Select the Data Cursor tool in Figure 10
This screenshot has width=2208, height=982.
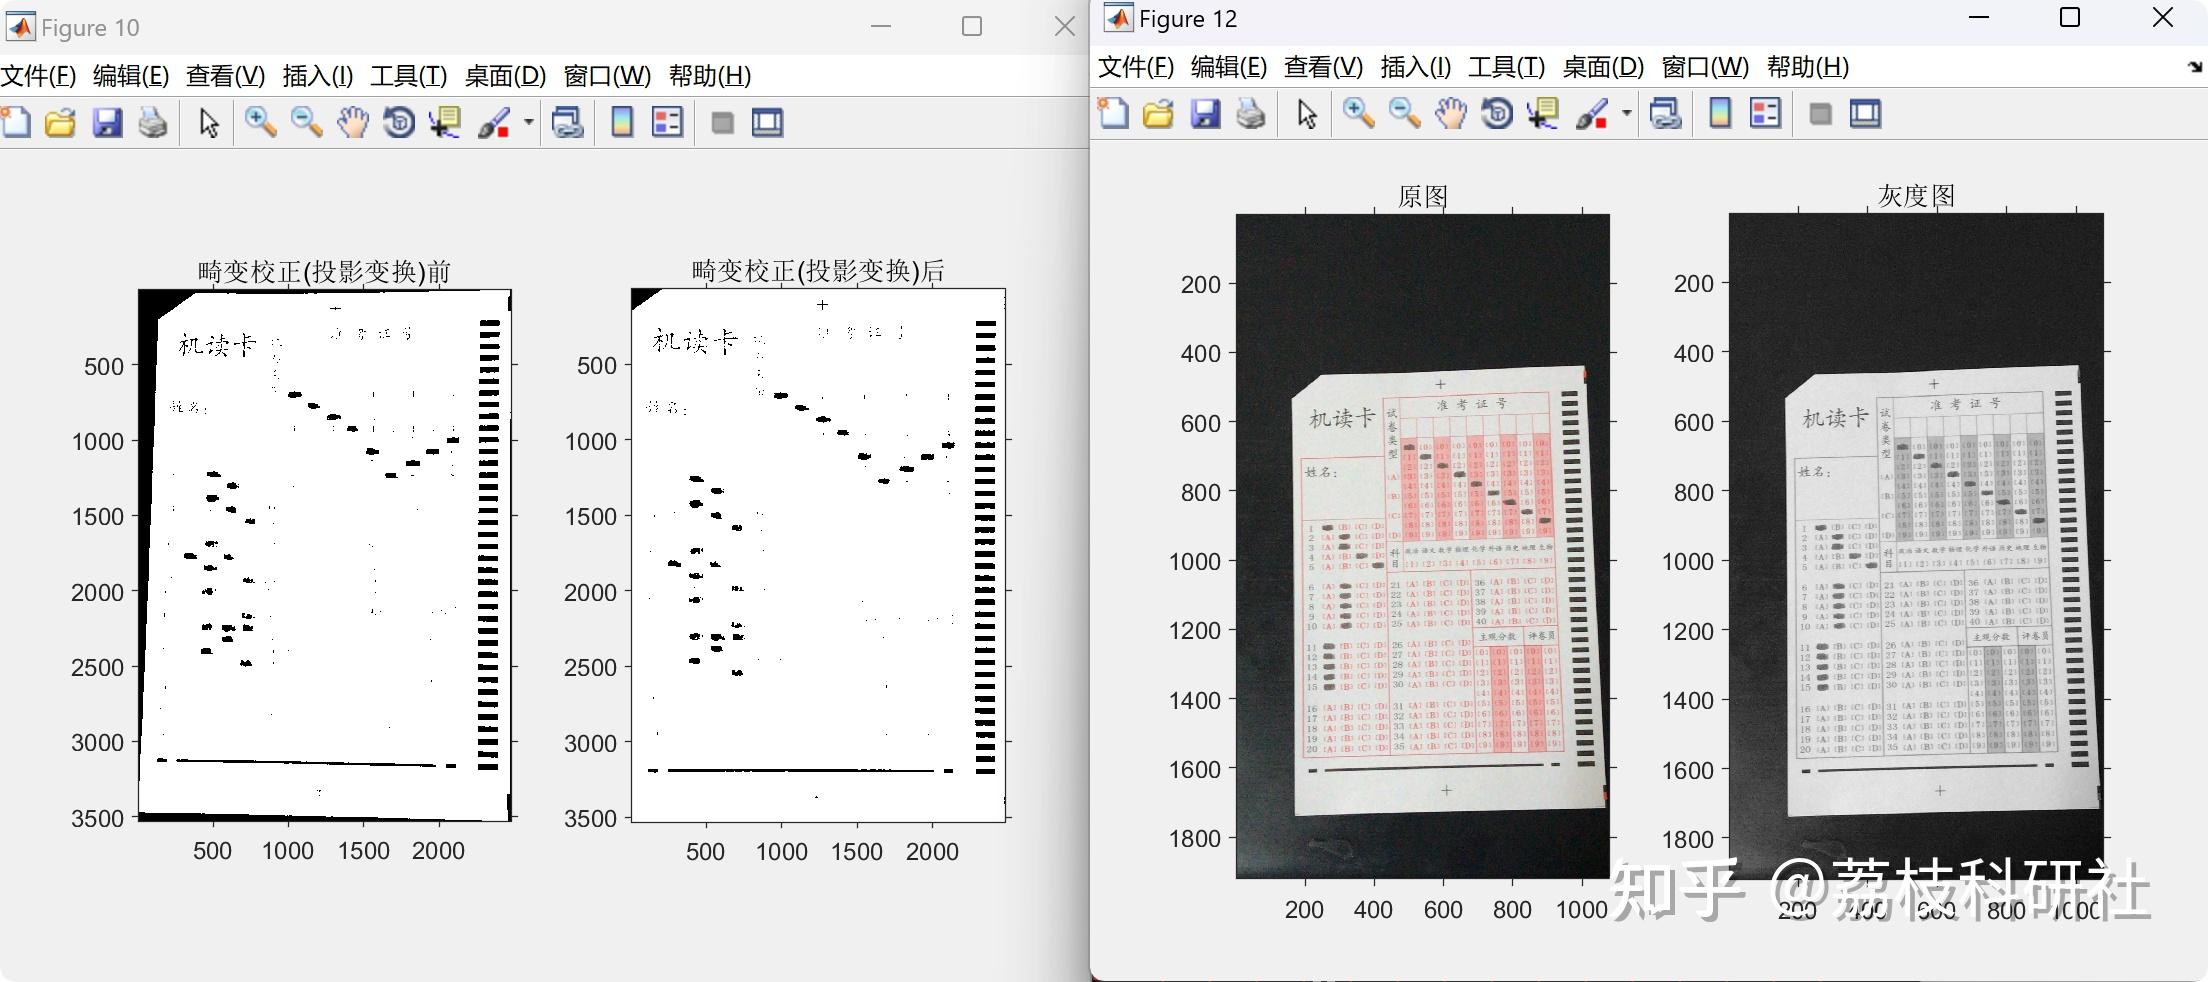click(443, 122)
